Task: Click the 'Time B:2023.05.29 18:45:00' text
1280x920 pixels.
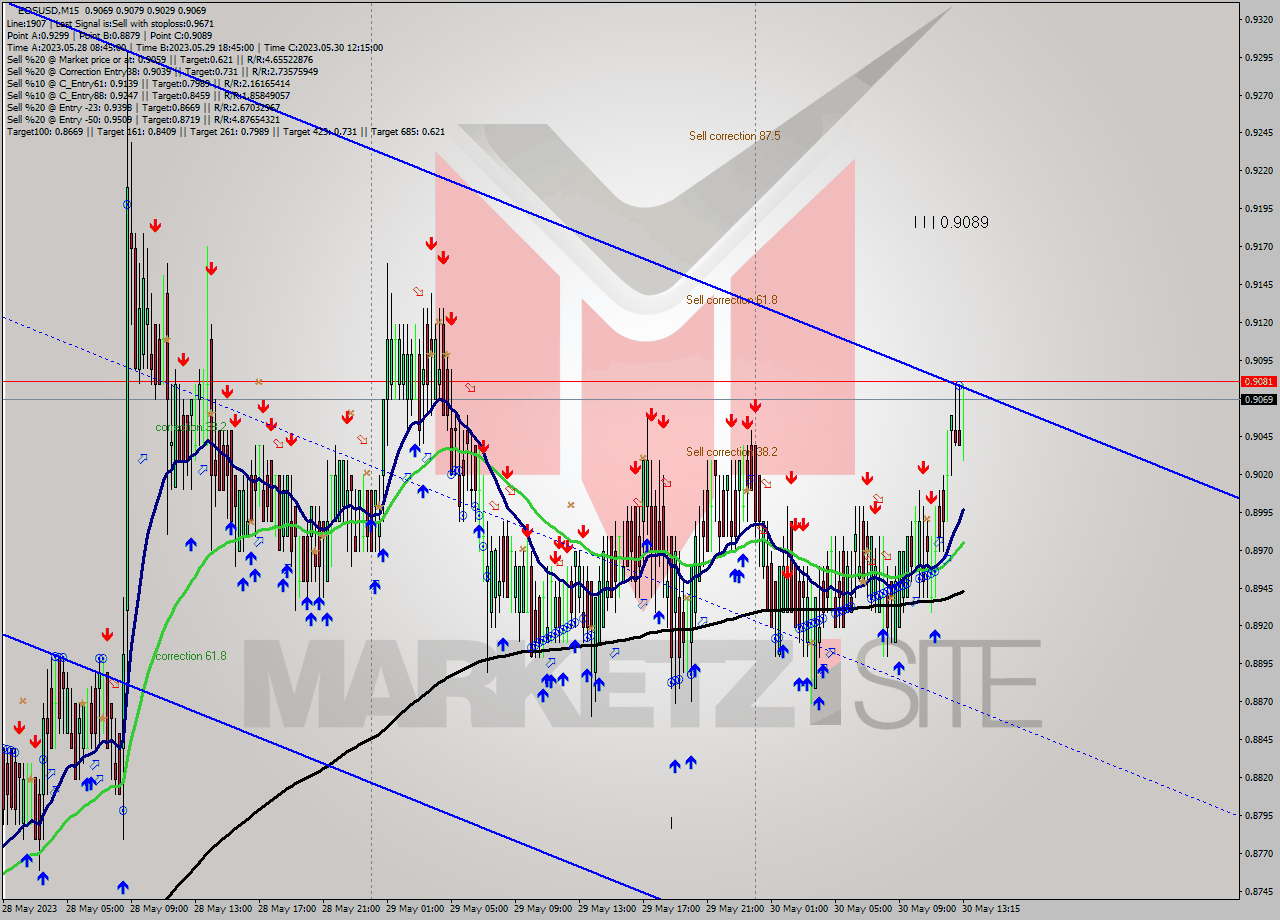Action: 195,47
